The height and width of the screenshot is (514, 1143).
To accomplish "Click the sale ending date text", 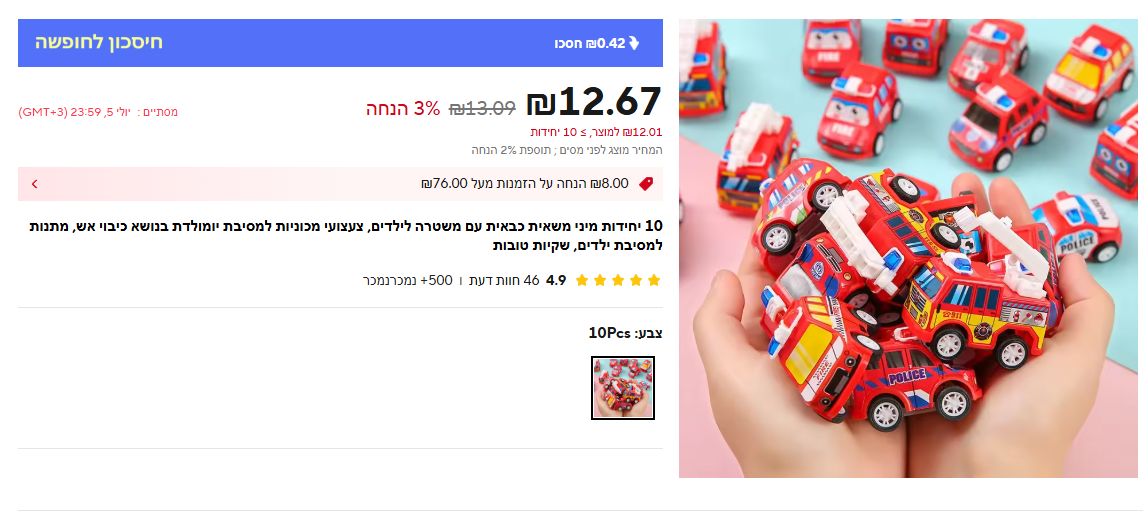I will point(98,112).
